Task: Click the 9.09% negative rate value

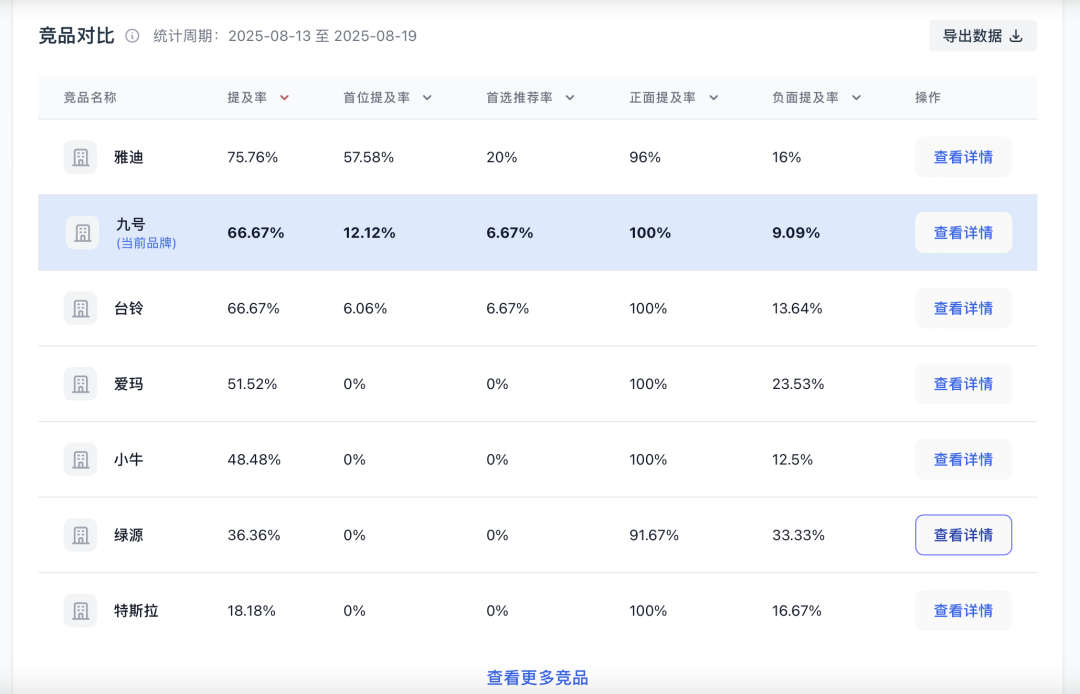Action: (796, 233)
